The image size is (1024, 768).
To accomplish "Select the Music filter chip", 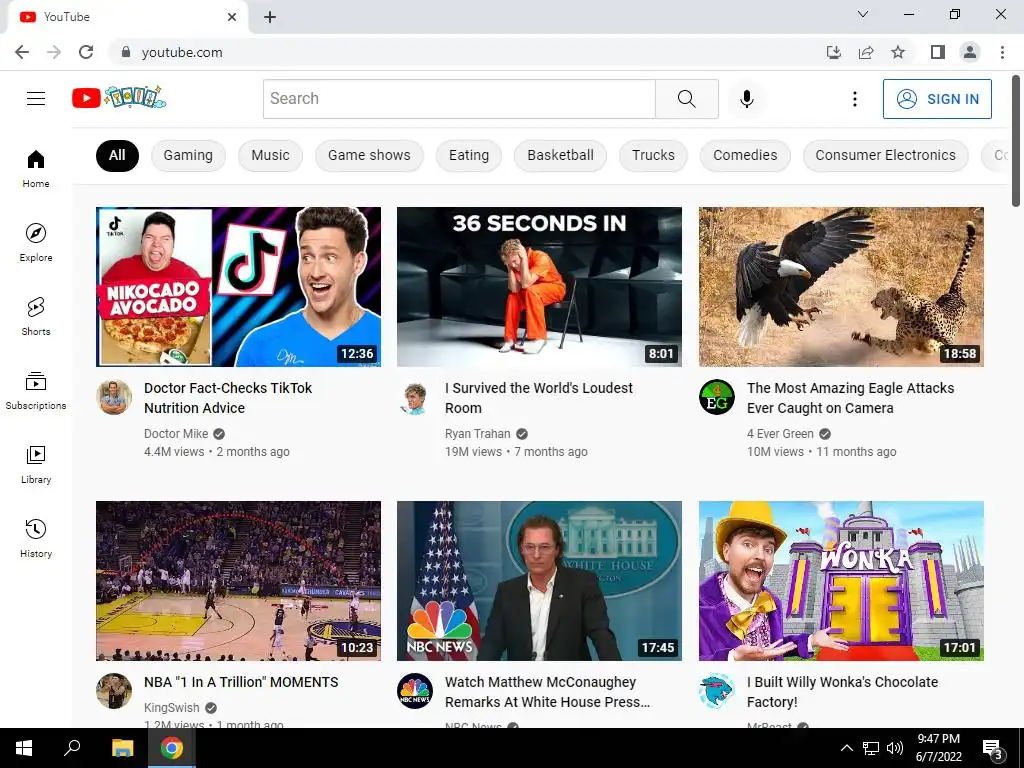I will tap(270, 155).
